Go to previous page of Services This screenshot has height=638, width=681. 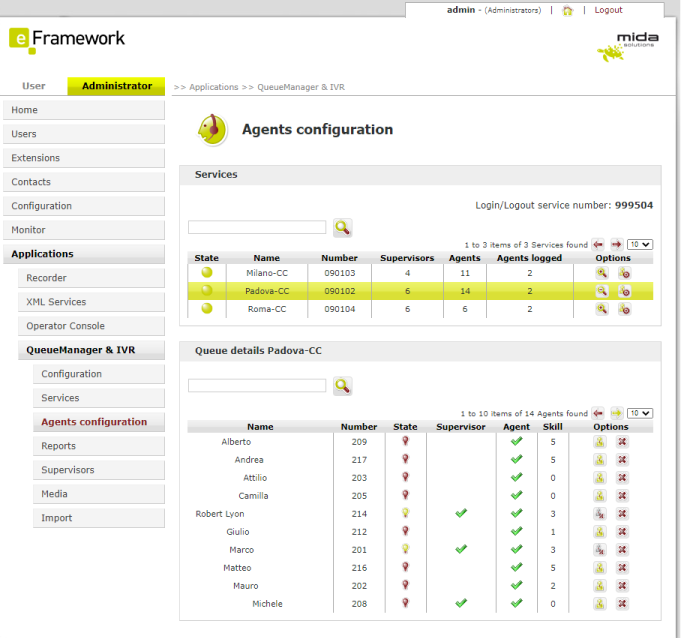pyautogui.click(x=598, y=245)
